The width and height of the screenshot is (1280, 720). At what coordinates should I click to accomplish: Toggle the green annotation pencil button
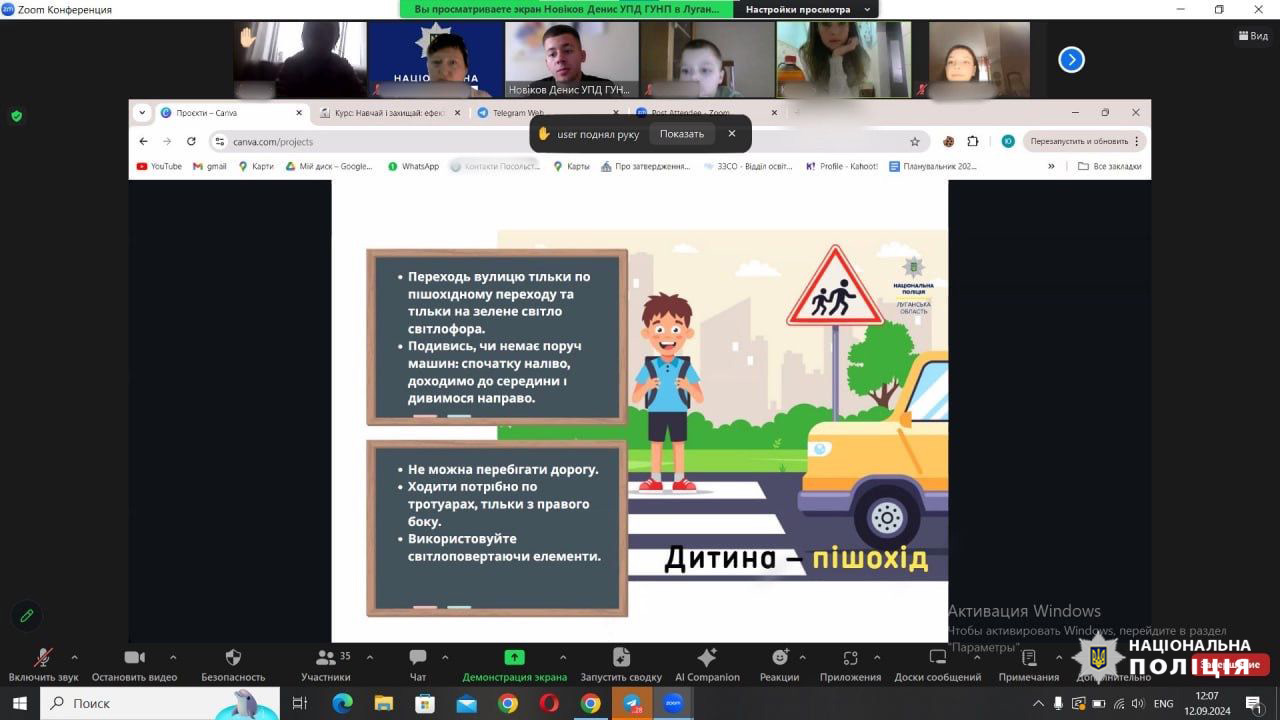[x=27, y=615]
